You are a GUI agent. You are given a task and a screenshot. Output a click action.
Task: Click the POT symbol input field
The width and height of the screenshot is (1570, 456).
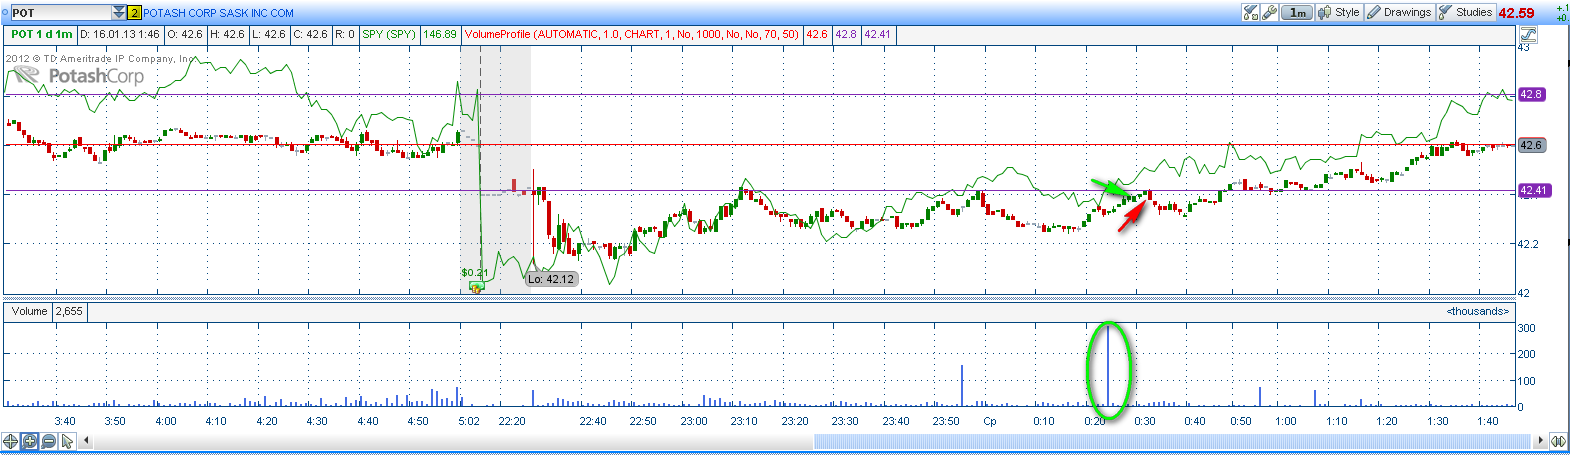(x=61, y=13)
